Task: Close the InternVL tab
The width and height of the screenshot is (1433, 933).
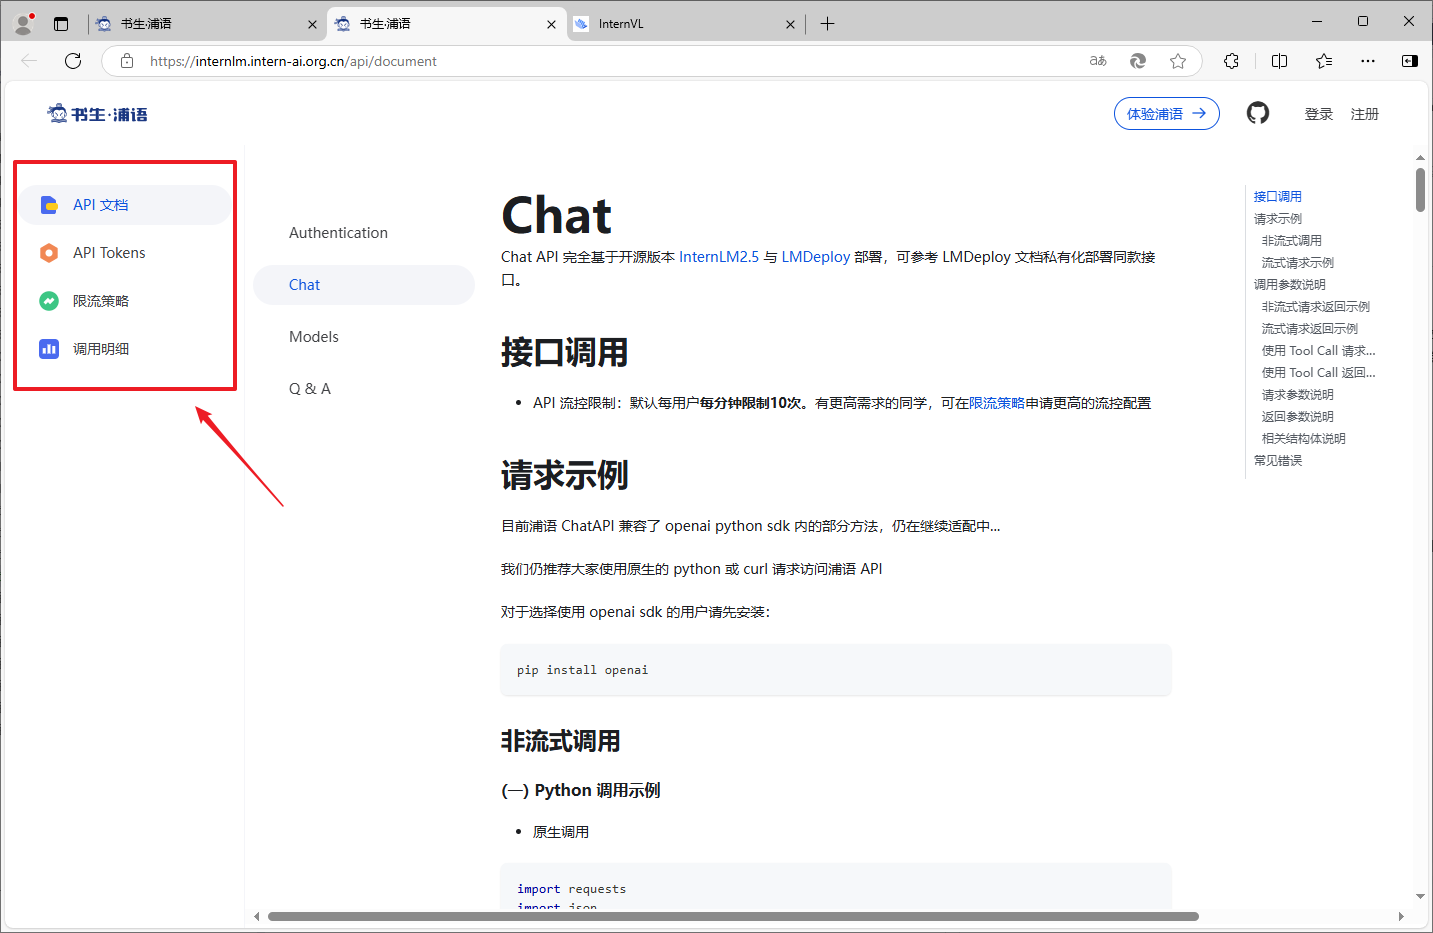Action: point(790,24)
